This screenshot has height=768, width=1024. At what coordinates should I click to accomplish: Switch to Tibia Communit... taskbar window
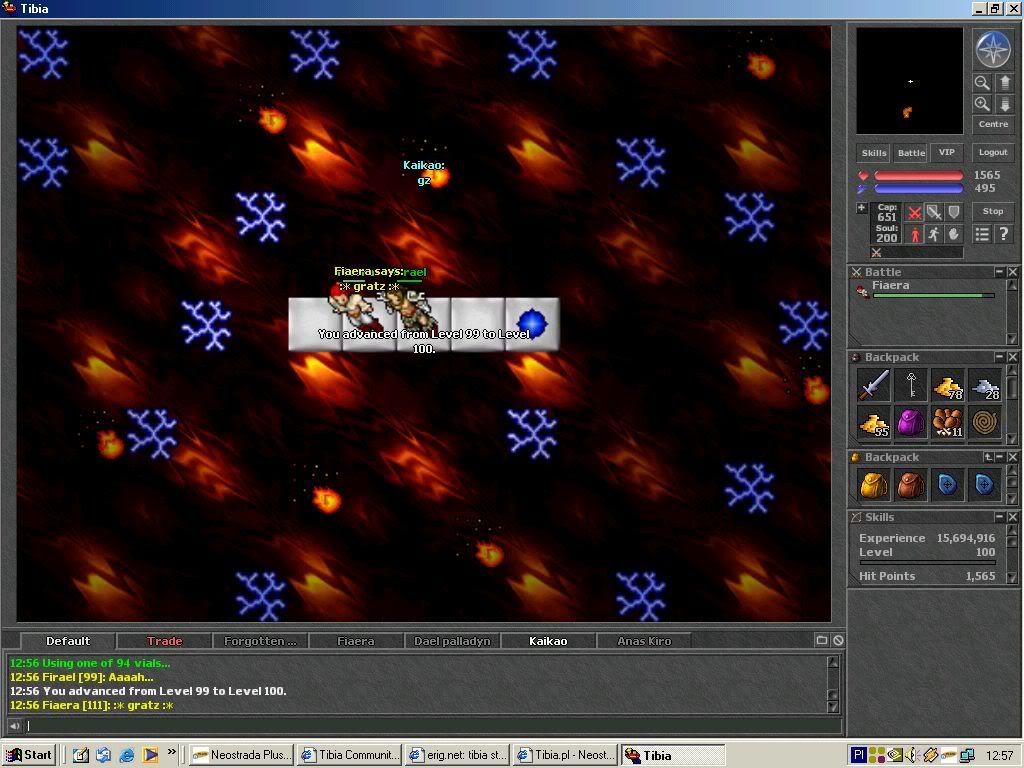351,755
